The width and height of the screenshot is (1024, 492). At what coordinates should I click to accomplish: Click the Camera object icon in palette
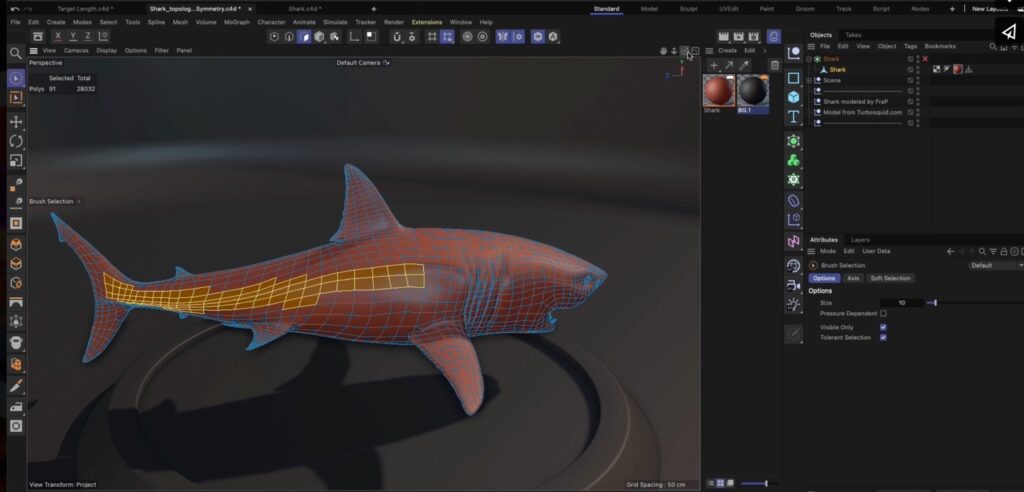(x=793, y=286)
